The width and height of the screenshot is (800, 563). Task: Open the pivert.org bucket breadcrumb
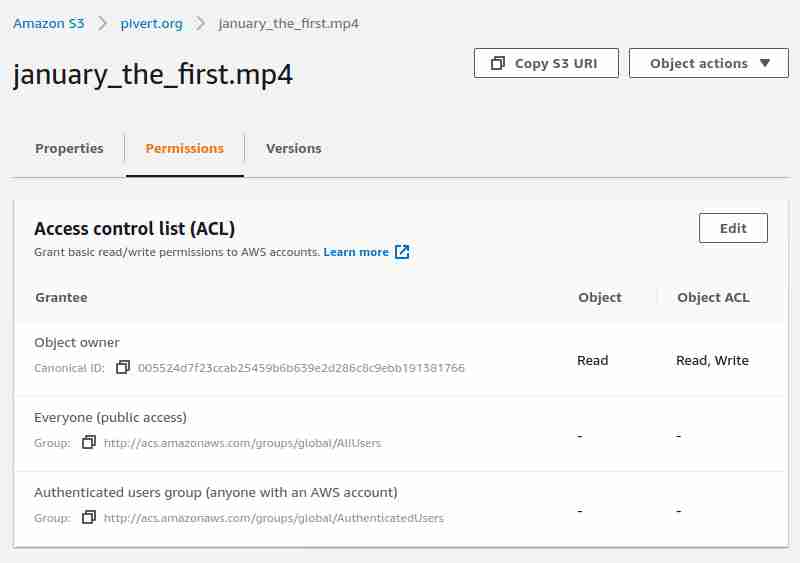coord(151,23)
